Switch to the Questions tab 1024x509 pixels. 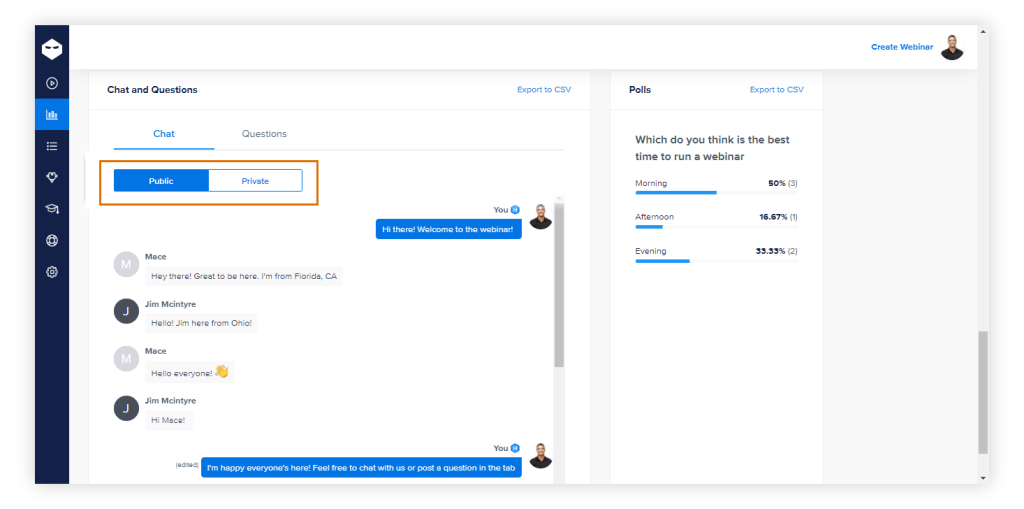pos(264,134)
